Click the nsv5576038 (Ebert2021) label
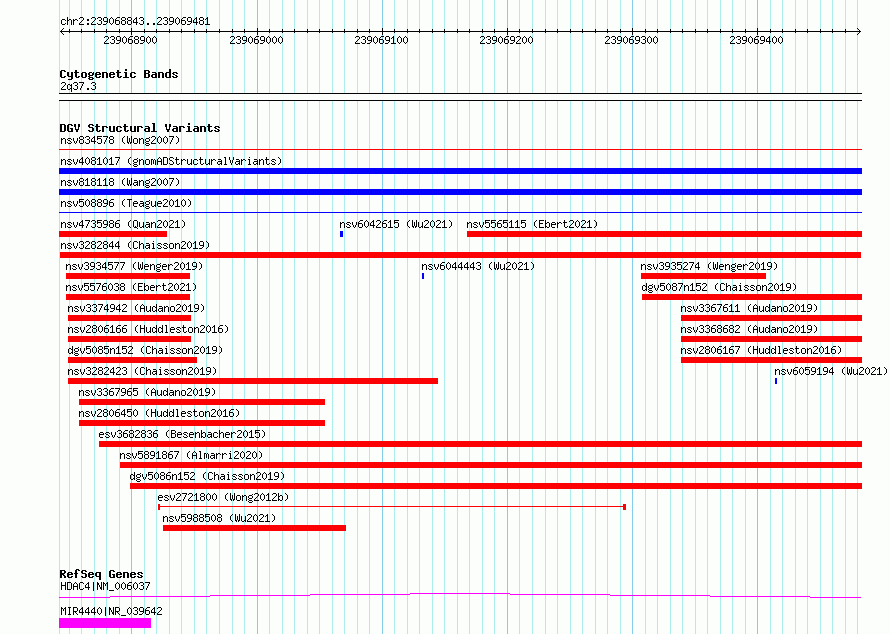Viewport: 890px width, 634px height. (131, 287)
